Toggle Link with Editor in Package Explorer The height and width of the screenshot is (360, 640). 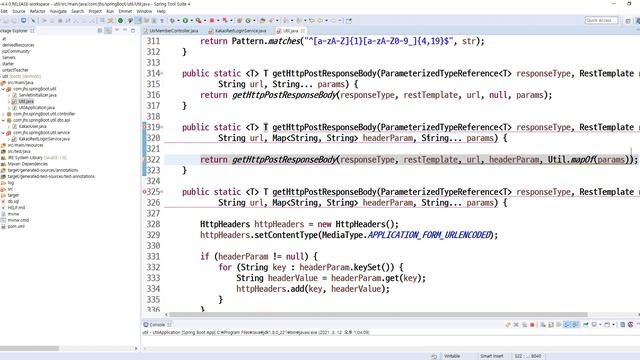[x=108, y=31]
